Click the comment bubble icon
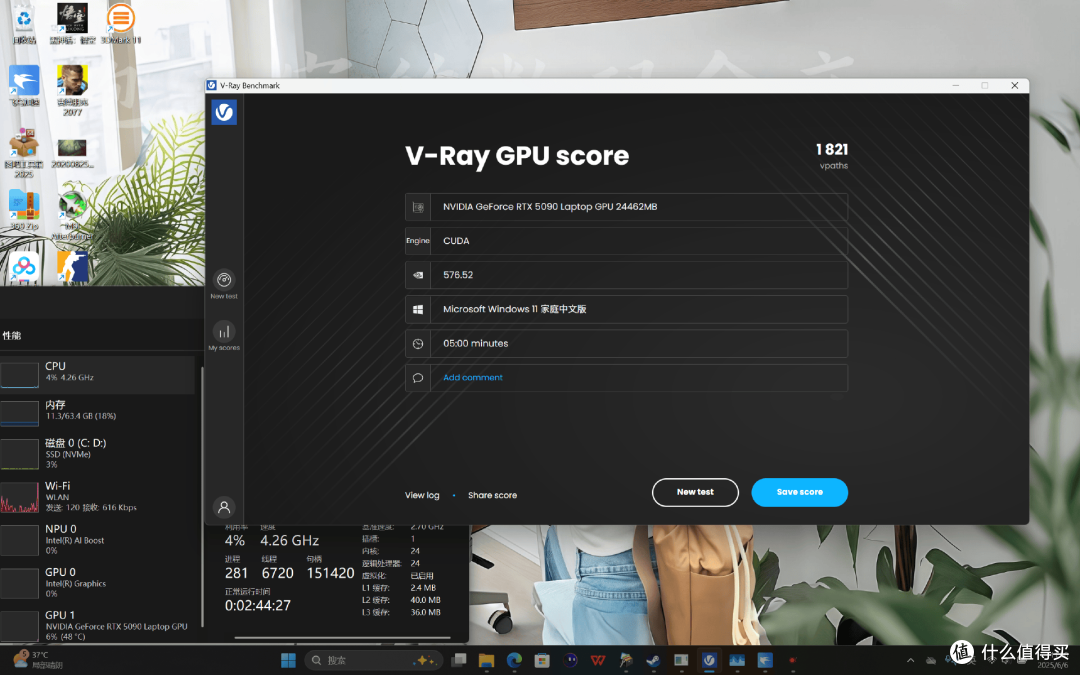The height and width of the screenshot is (675, 1080). coord(418,378)
